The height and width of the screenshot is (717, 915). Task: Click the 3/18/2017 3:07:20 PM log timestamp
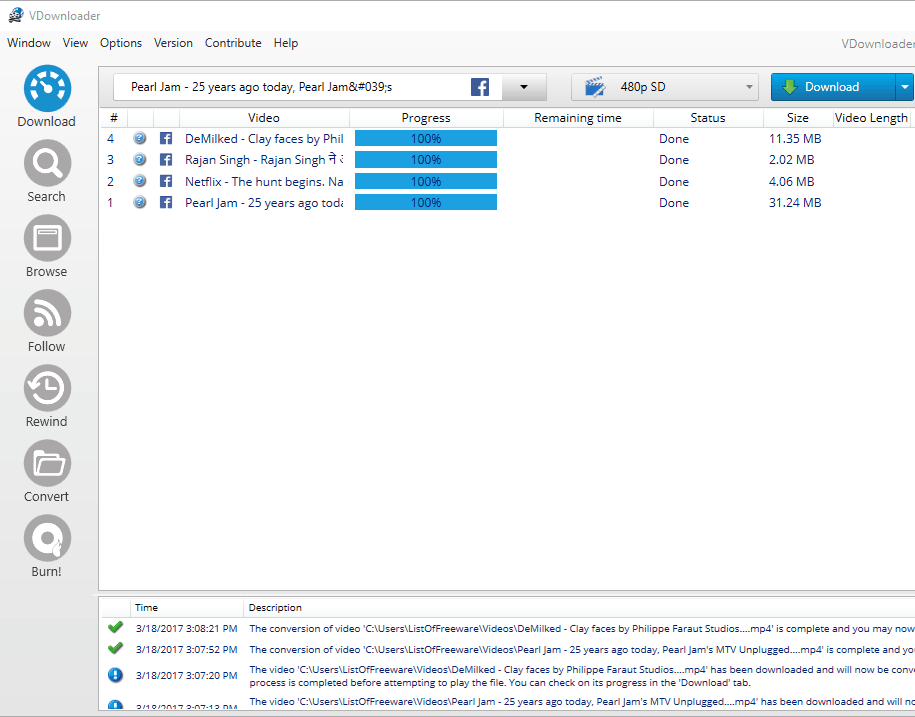187,676
